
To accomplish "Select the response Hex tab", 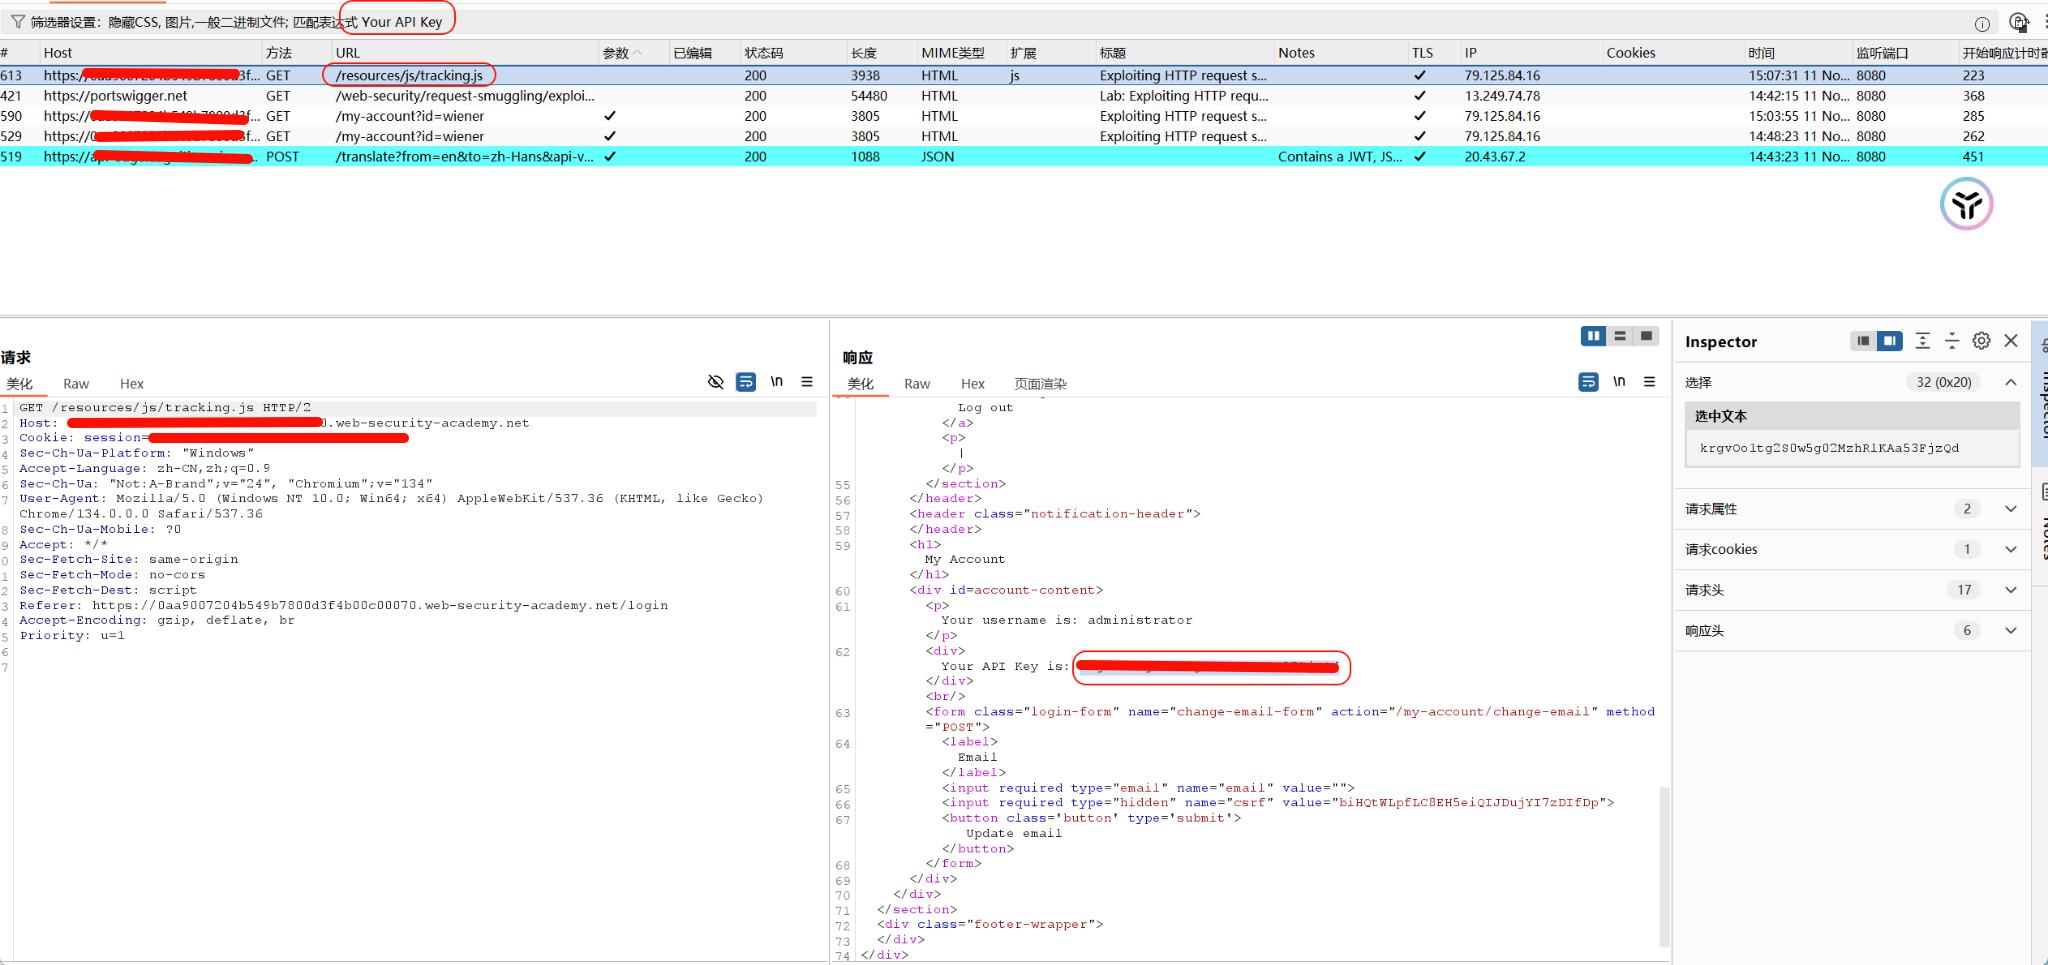I will click(x=973, y=384).
